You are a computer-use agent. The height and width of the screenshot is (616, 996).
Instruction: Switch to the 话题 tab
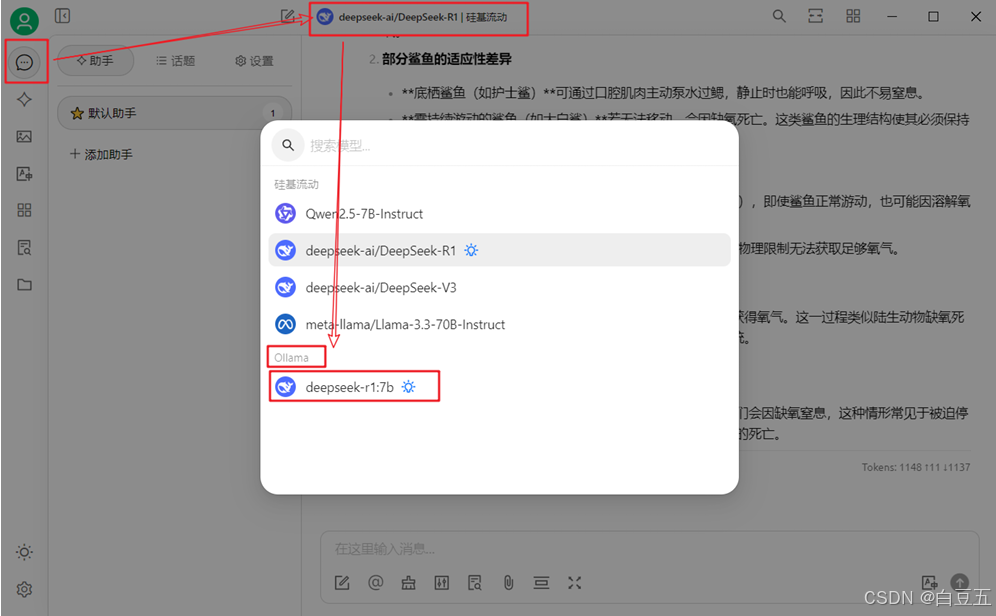point(175,61)
